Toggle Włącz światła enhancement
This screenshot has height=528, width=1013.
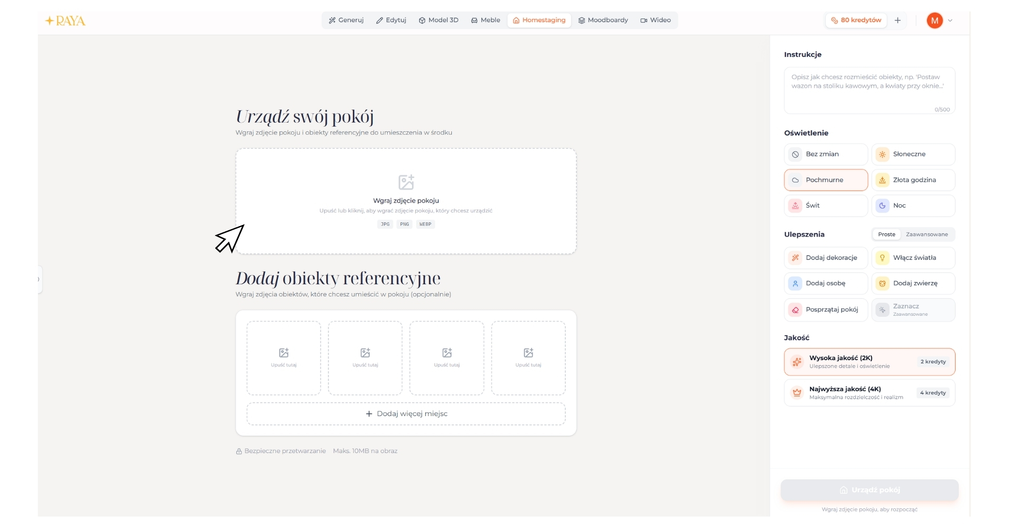point(913,258)
